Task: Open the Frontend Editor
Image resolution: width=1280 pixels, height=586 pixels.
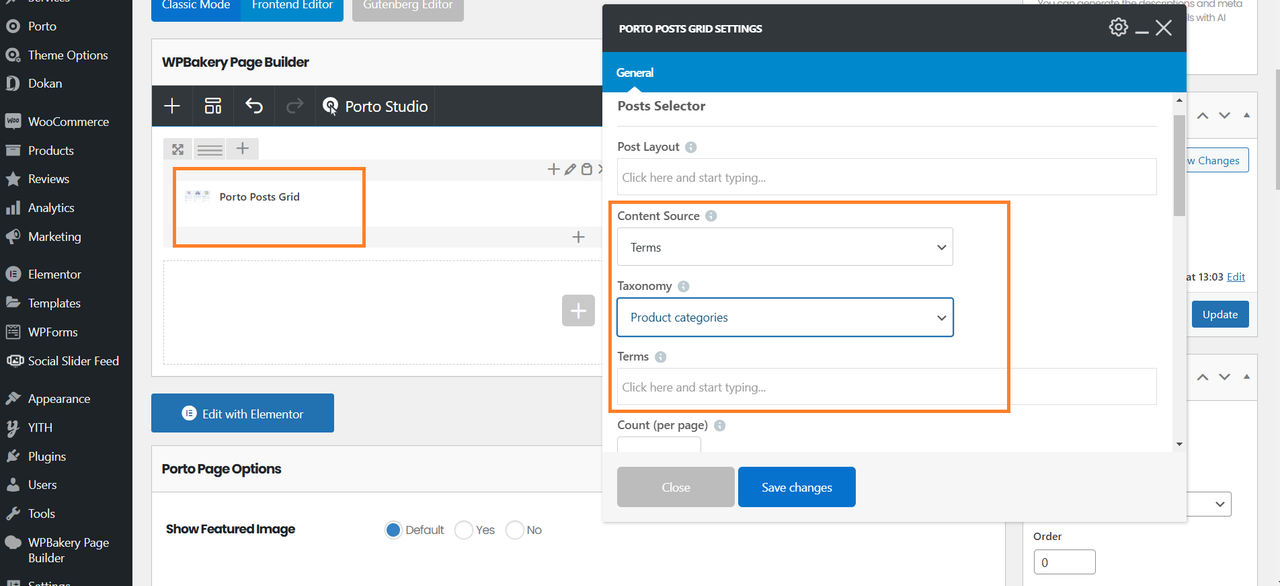Action: click(293, 8)
